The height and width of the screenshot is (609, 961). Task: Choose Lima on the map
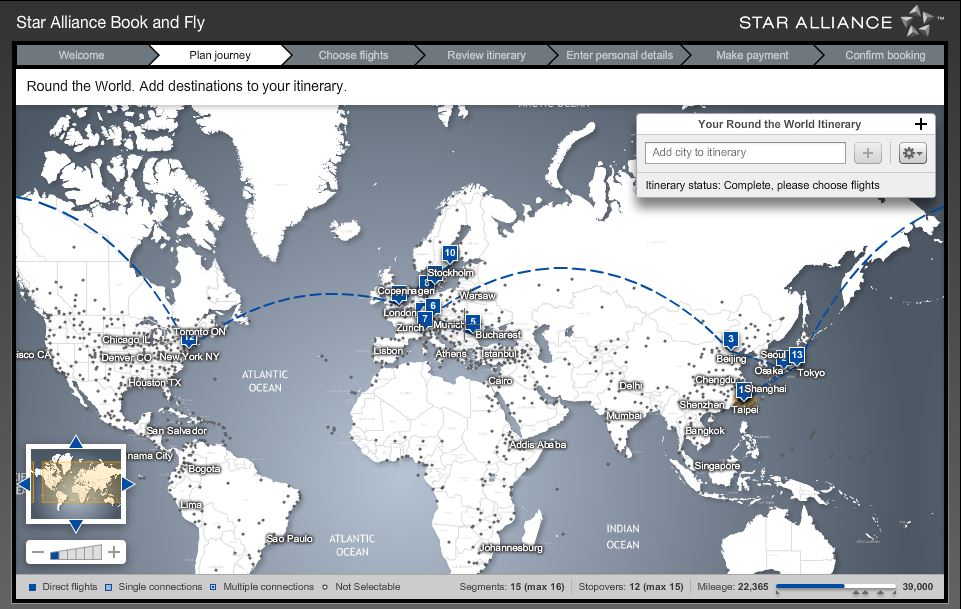point(191,505)
